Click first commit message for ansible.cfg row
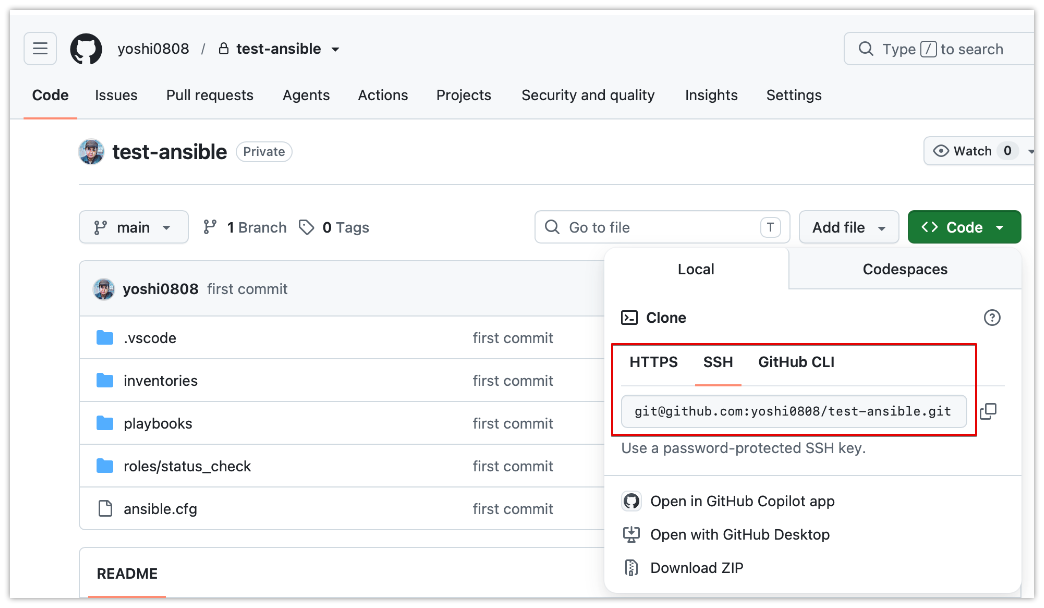The image size is (1044, 608). 513,509
